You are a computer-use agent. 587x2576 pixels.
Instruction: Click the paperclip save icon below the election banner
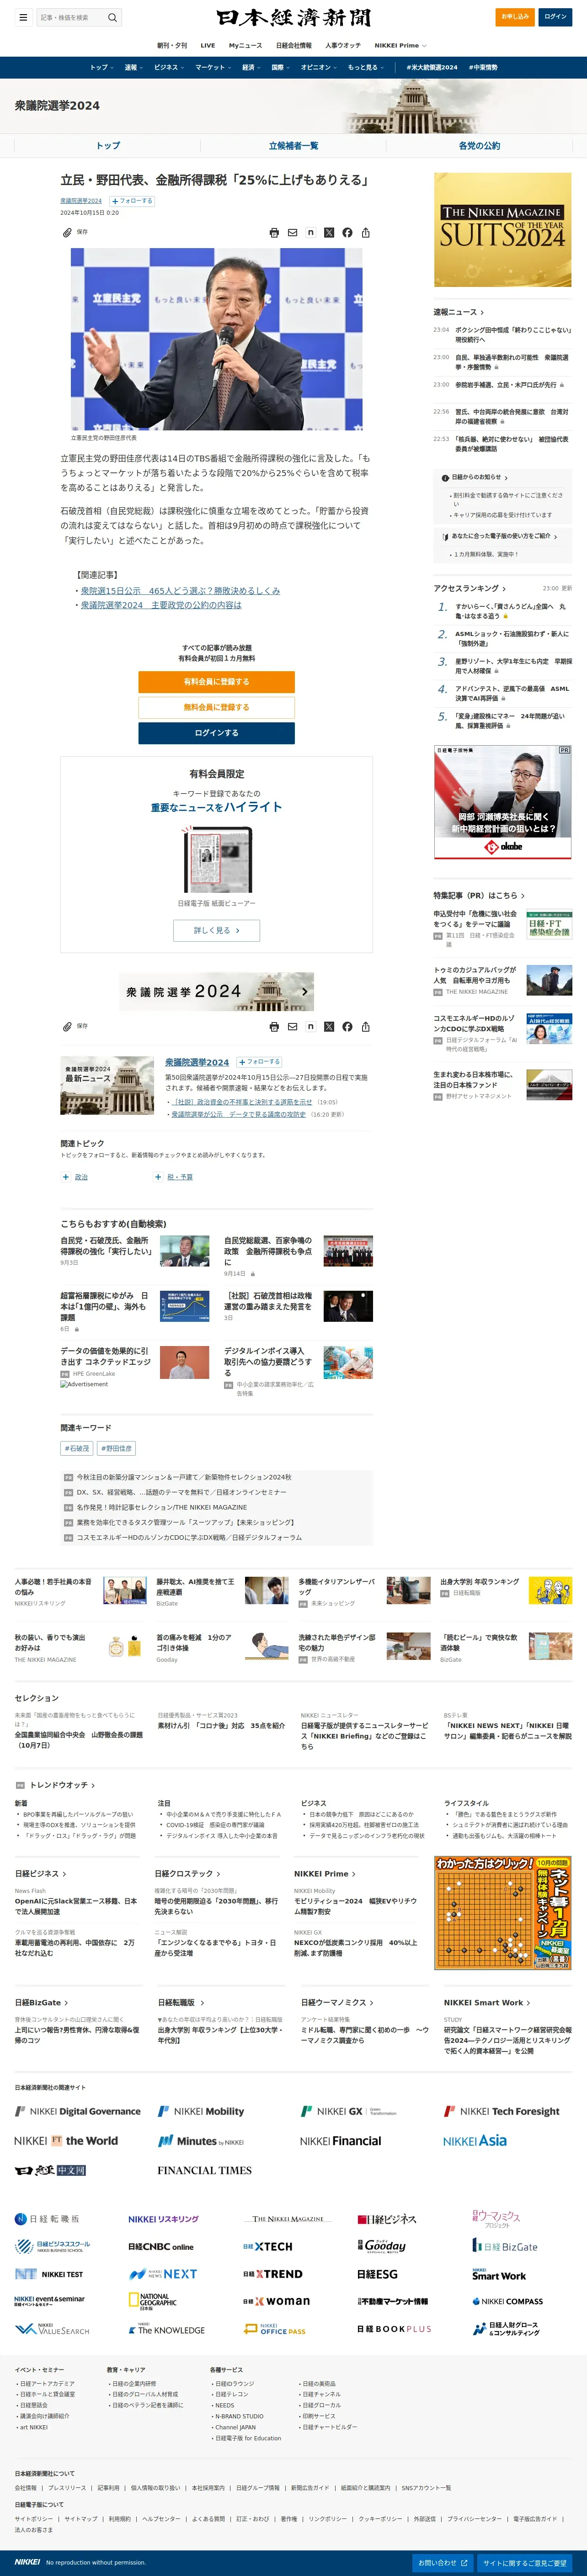tap(67, 1026)
